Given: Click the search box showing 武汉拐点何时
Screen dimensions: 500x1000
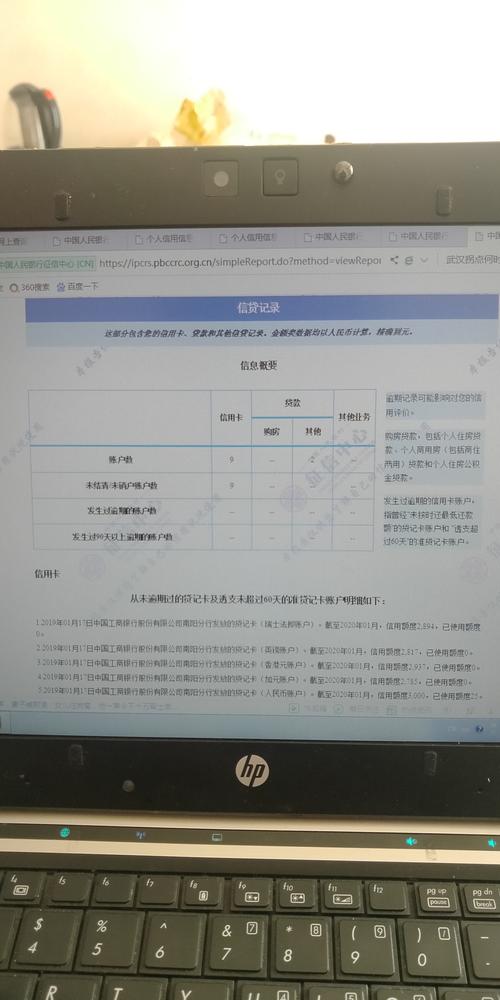Looking at the screenshot, I should tap(472, 260).
